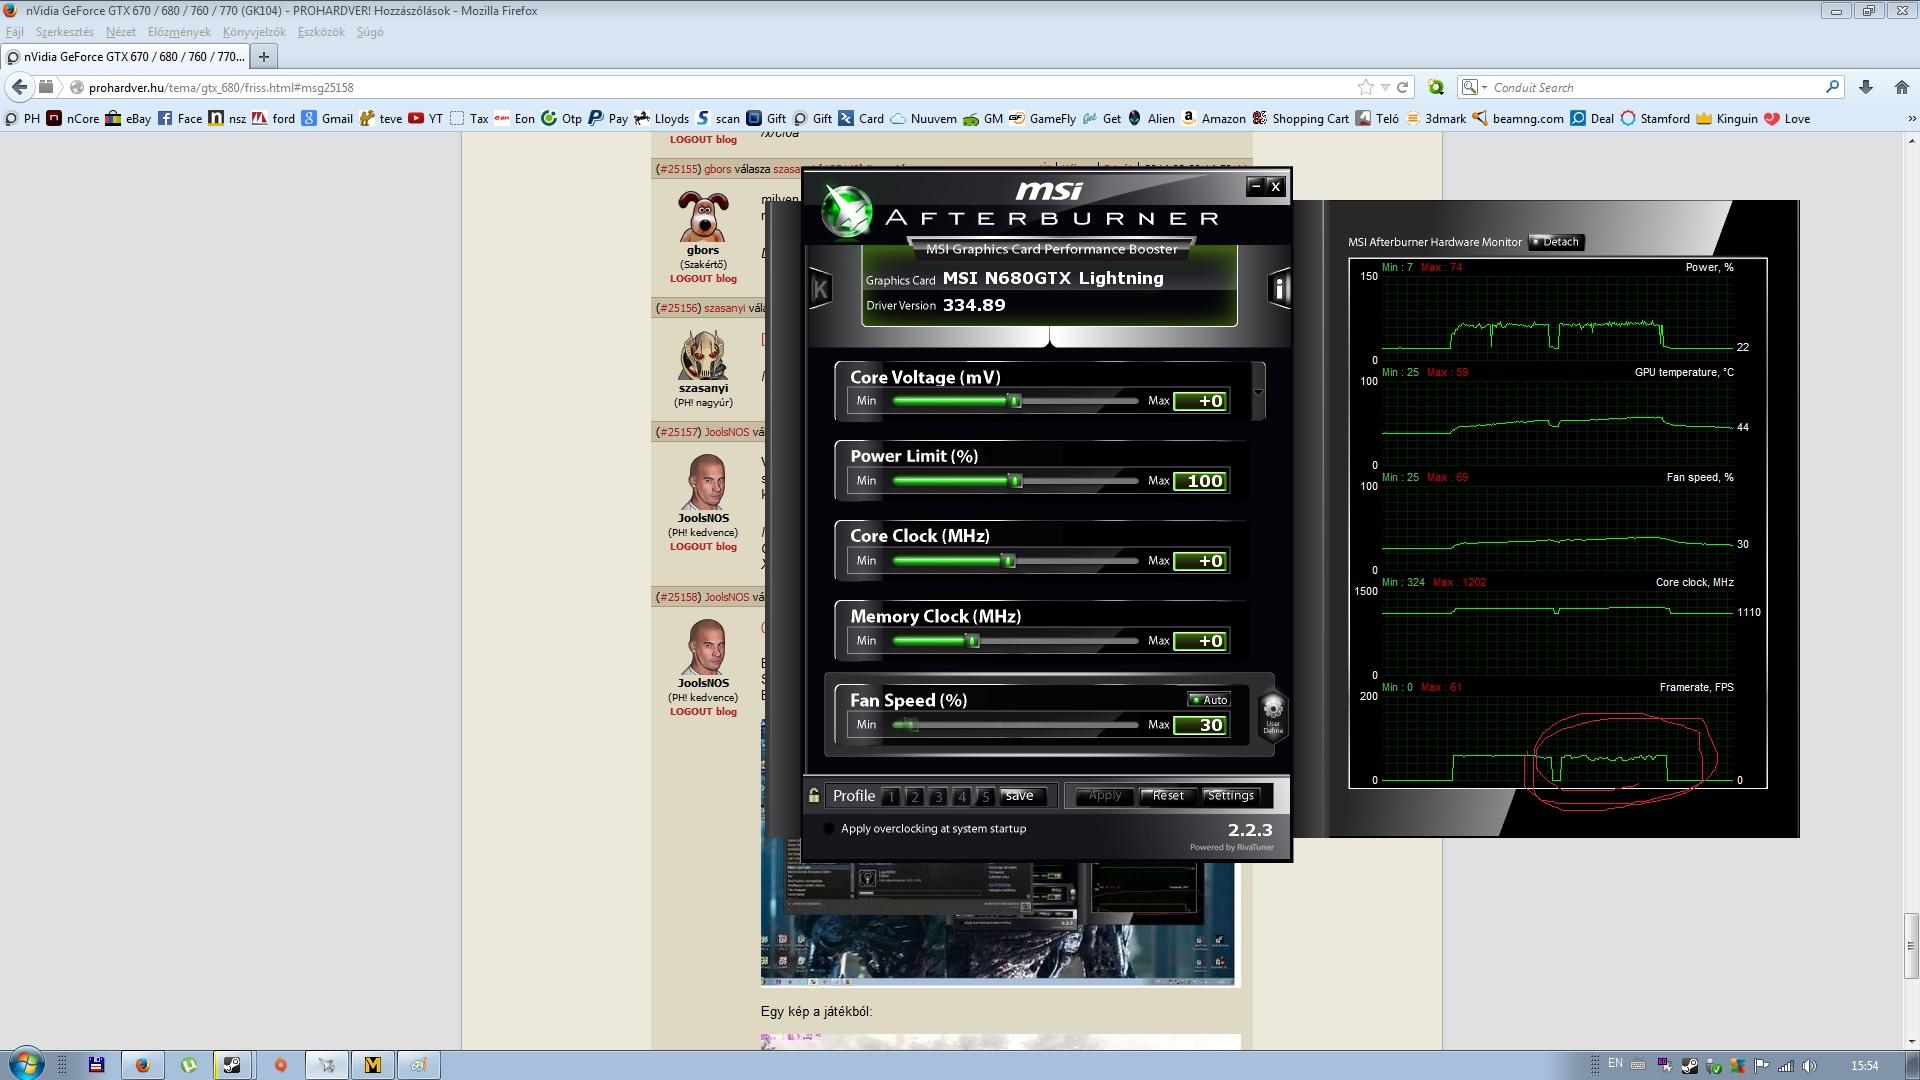Click the Fan Speed slider handle

[910, 725]
